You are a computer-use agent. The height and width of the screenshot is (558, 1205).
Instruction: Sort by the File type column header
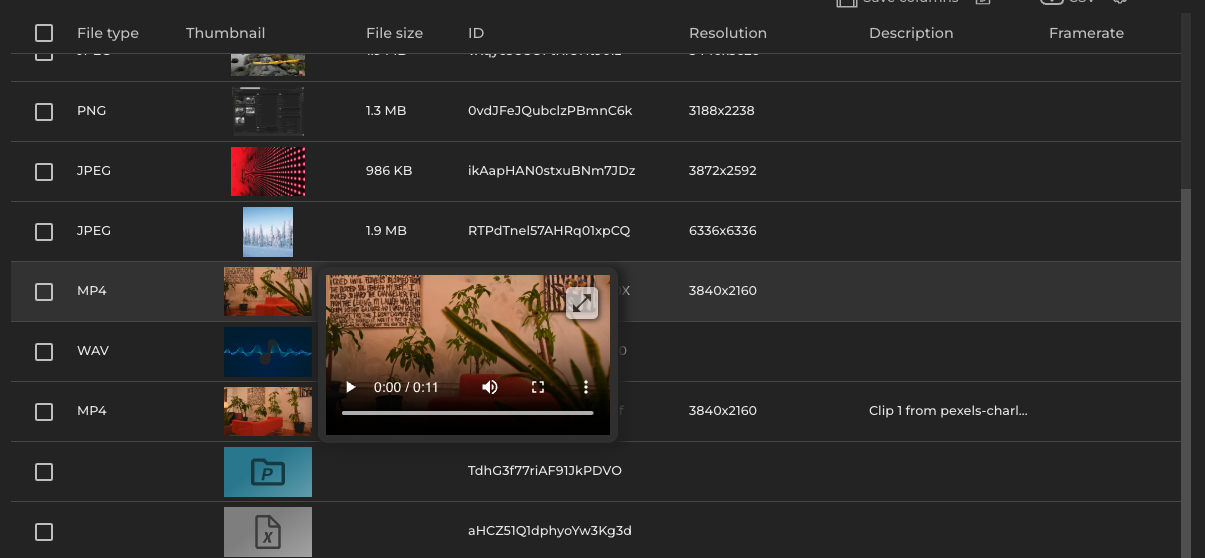coord(108,33)
